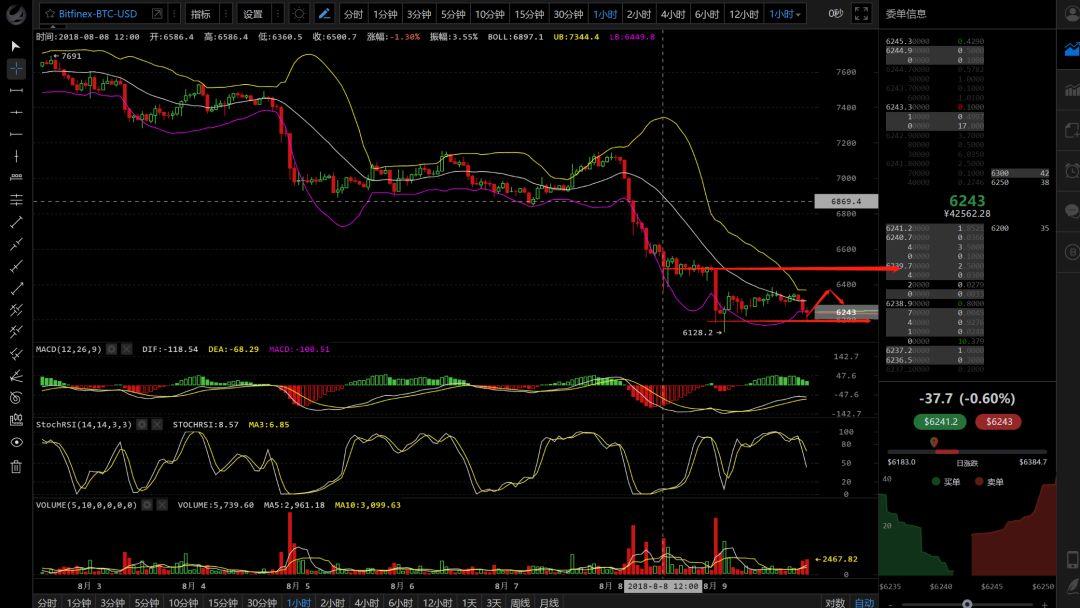This screenshot has height=608, width=1080.
Task: Select the spiral drawing tool
Action: [x=16, y=398]
